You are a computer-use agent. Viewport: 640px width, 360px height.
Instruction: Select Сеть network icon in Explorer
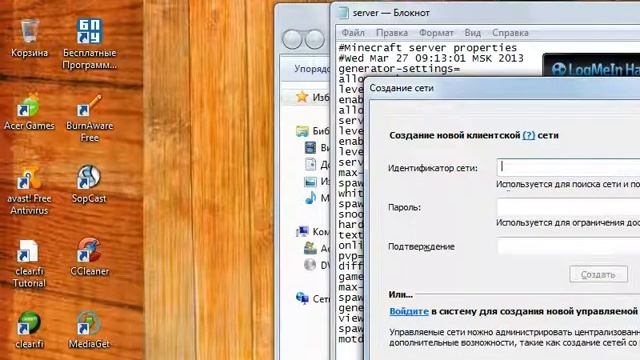click(302, 298)
